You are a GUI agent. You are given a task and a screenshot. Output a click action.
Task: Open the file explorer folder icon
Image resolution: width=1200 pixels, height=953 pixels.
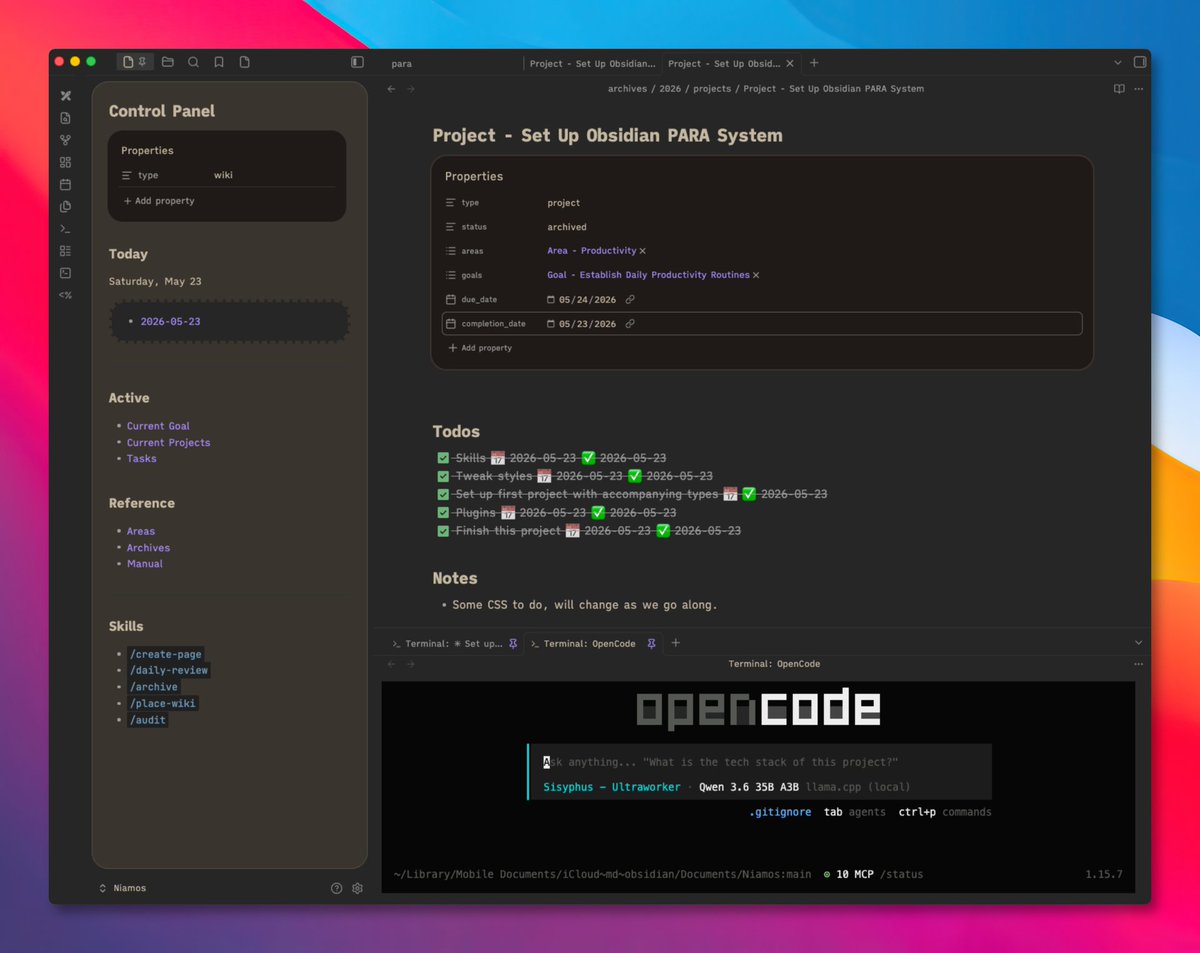click(168, 62)
